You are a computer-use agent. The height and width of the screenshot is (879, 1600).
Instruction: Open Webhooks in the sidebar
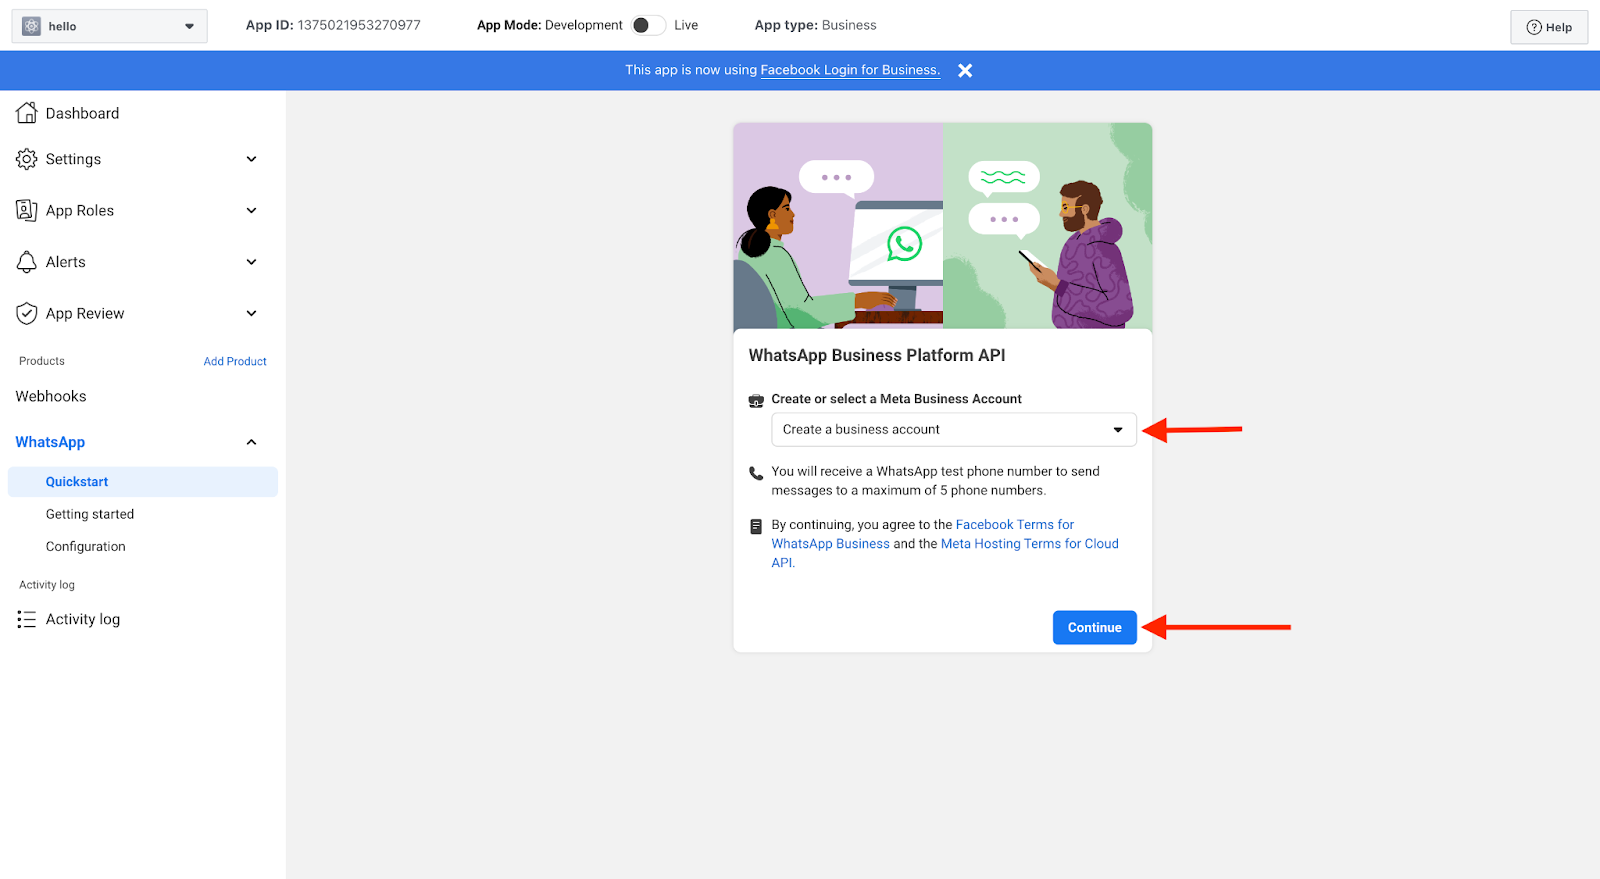click(51, 396)
